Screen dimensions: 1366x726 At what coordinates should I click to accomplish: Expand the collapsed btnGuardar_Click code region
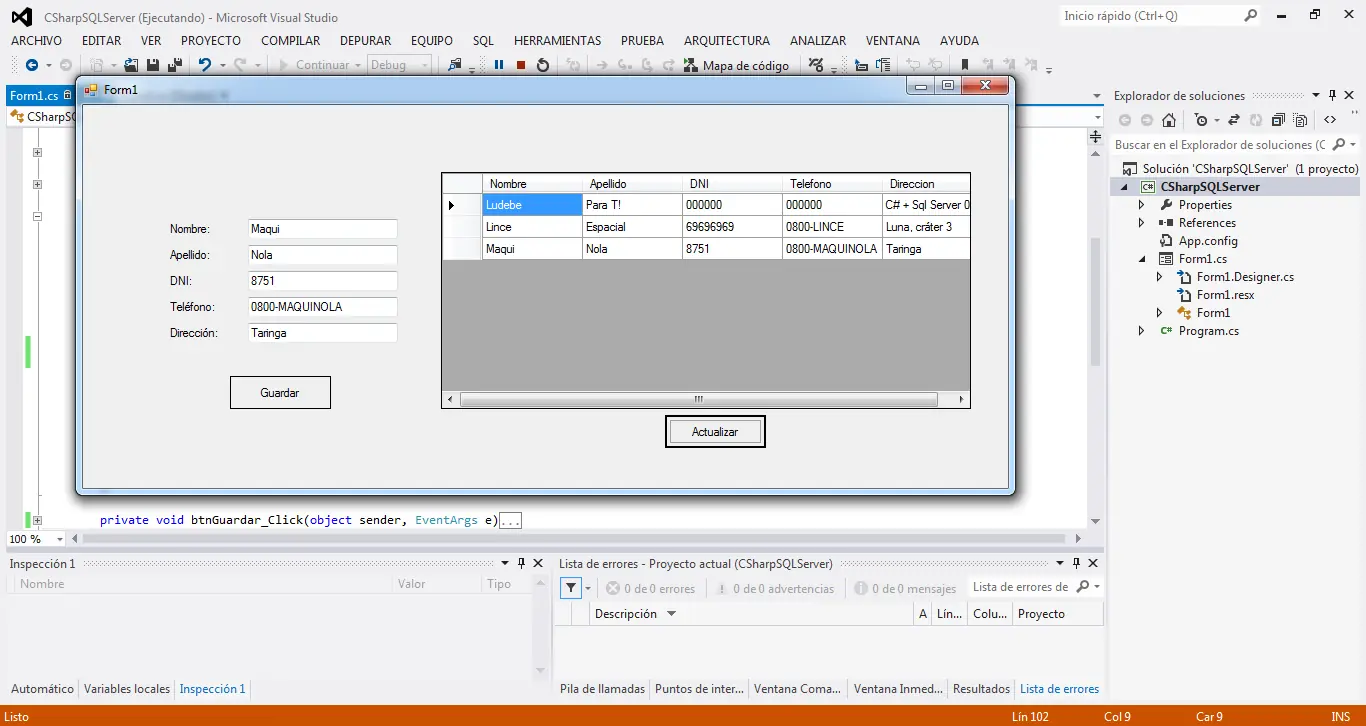click(37, 520)
